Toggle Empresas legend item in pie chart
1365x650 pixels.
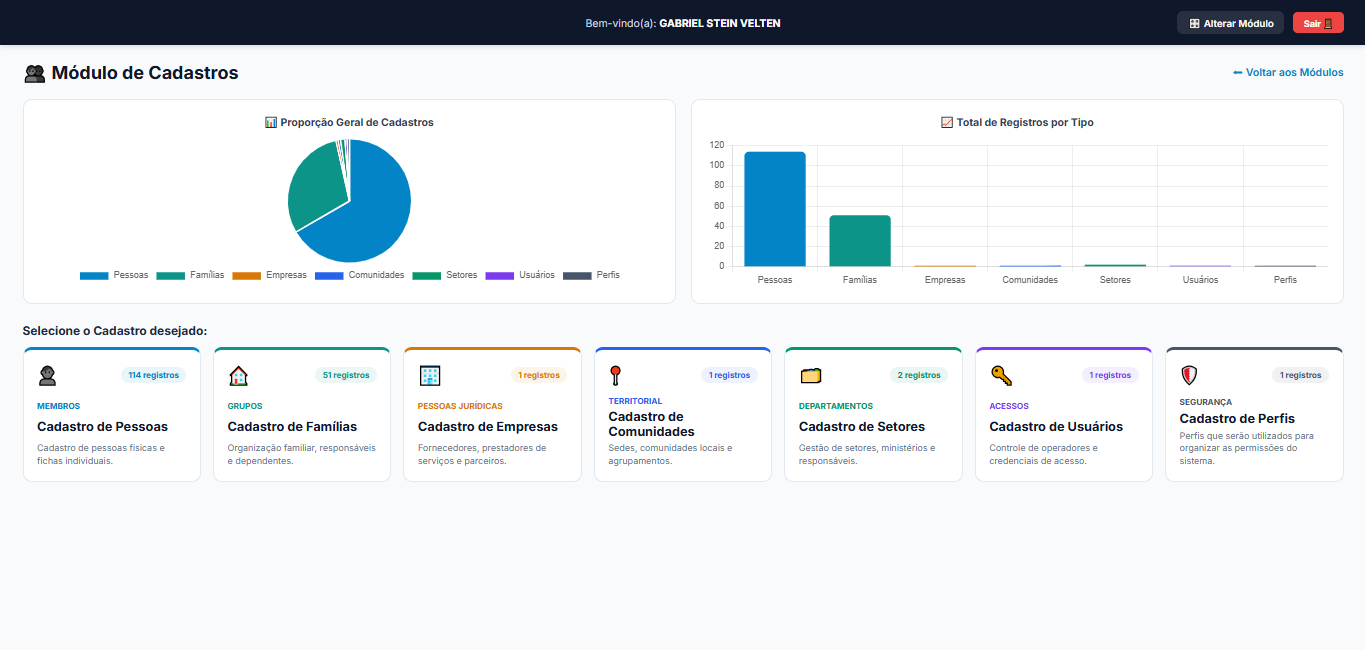tap(269, 275)
